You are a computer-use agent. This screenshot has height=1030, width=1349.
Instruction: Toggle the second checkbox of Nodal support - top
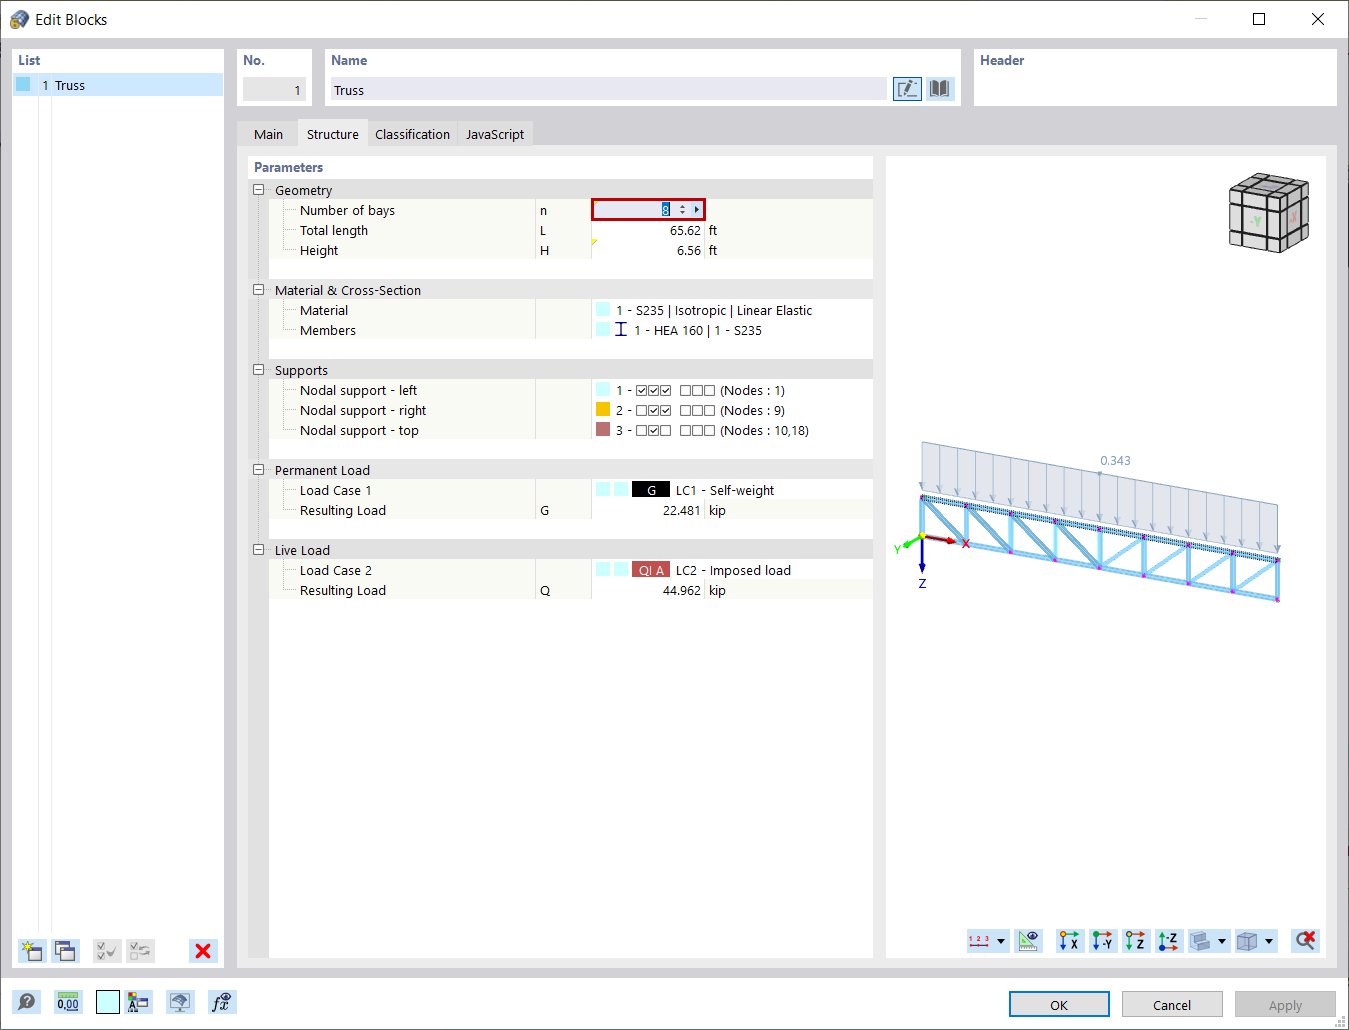click(655, 430)
